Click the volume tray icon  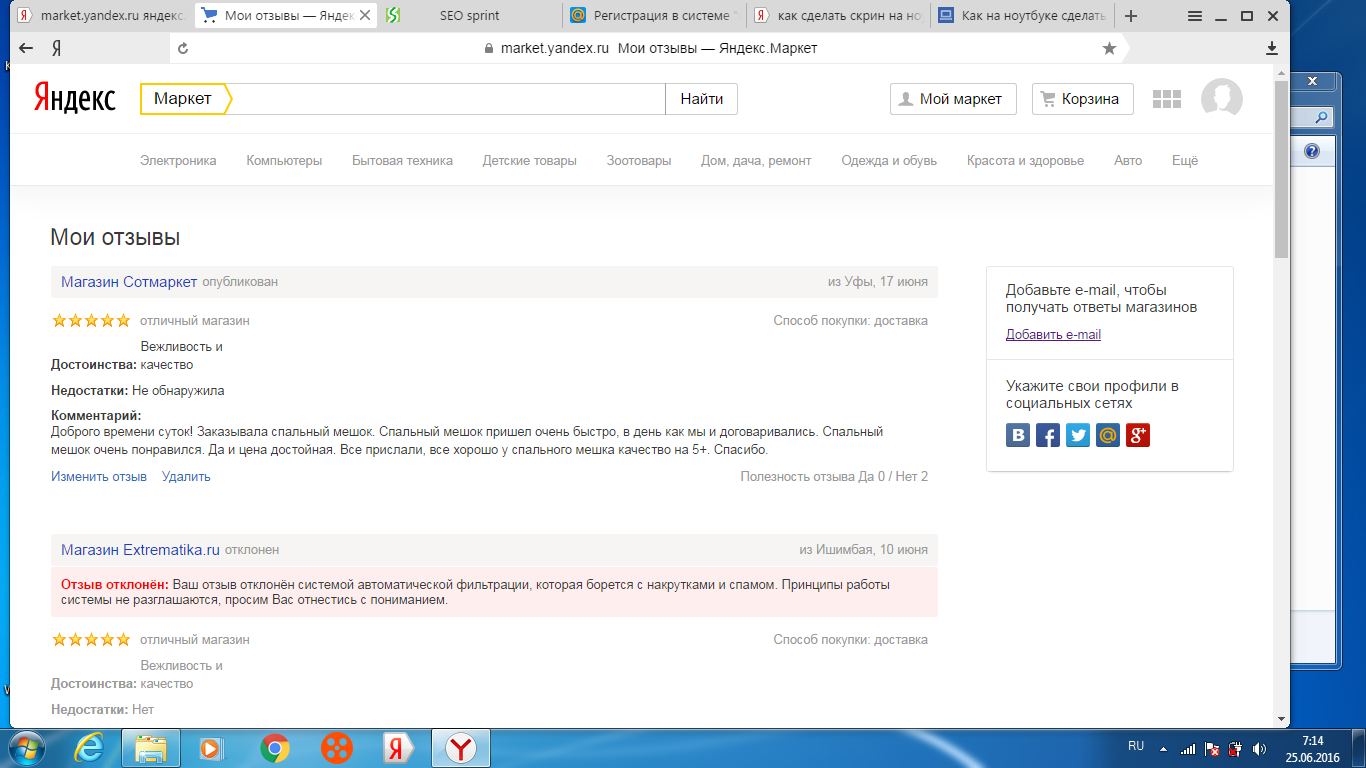pyautogui.click(x=1258, y=747)
